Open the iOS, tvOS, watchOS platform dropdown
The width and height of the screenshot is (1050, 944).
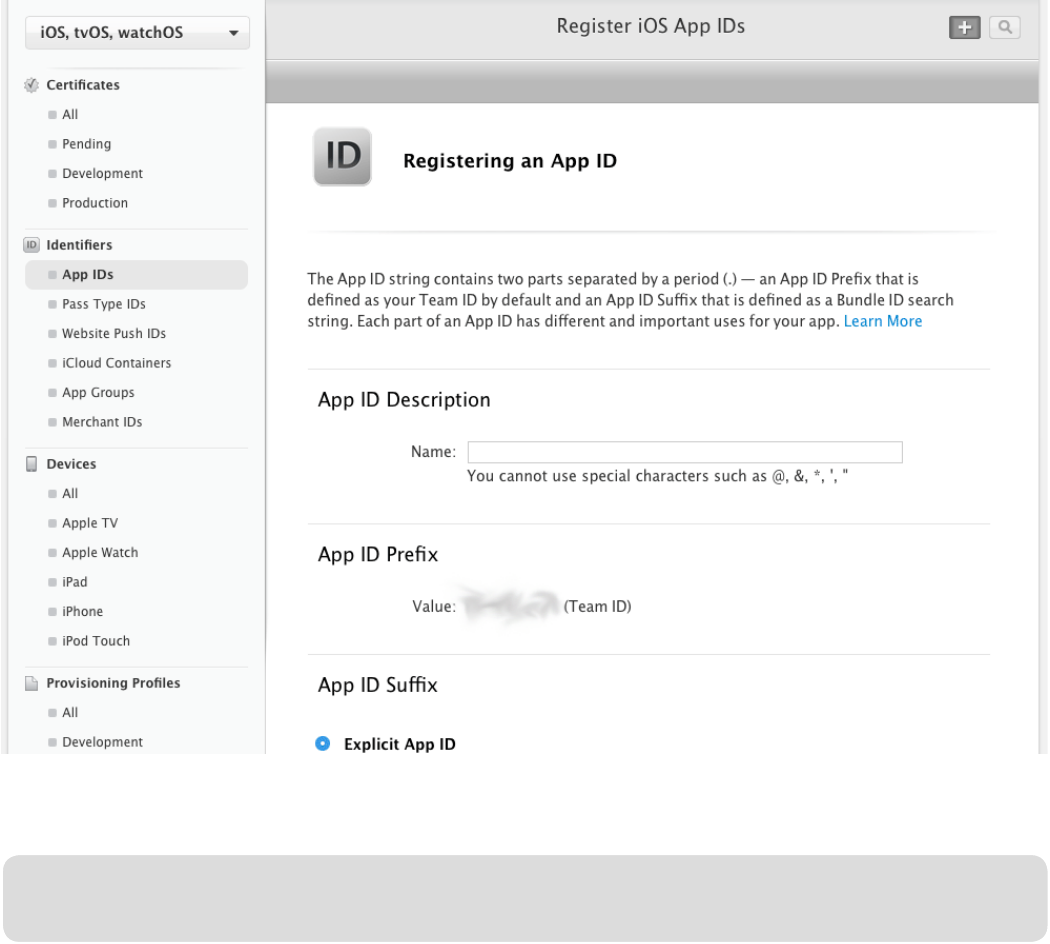[137, 33]
